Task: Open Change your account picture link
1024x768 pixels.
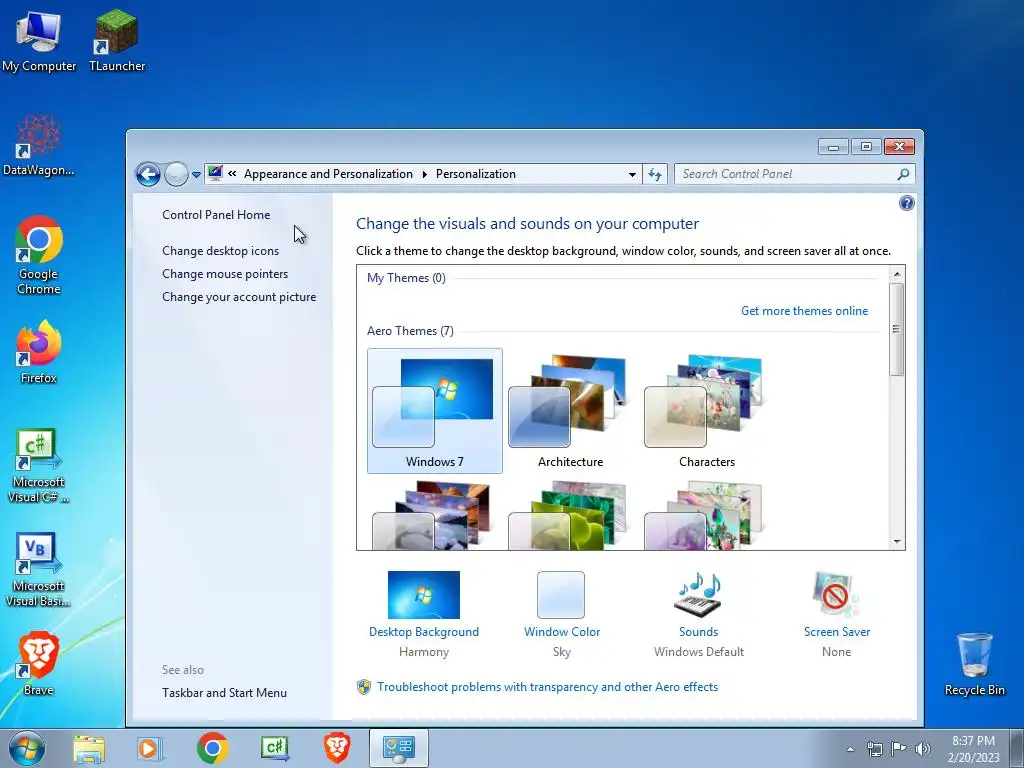Action: pos(239,296)
